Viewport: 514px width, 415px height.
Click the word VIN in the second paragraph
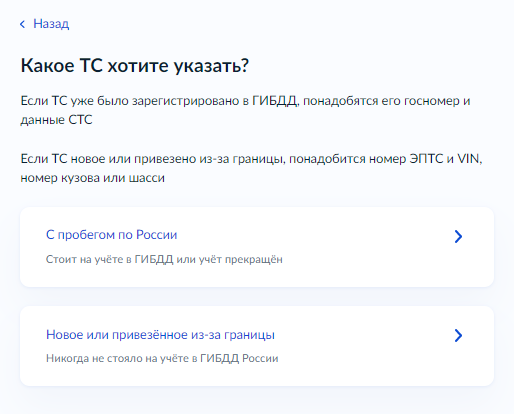[469, 159]
